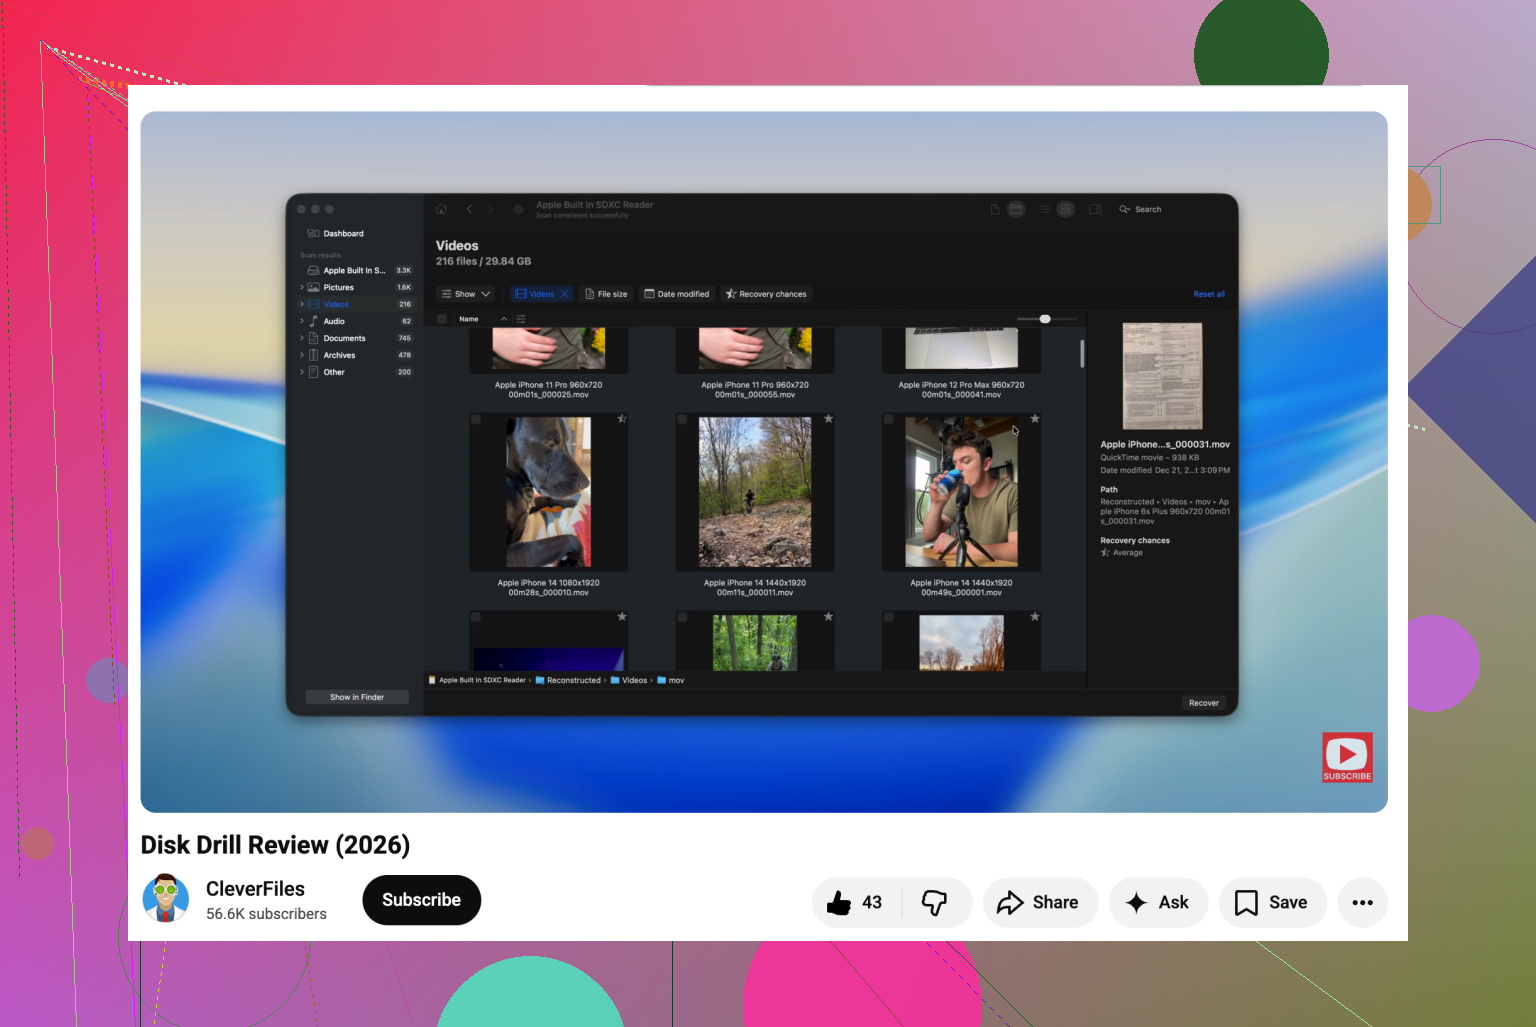Viewport: 1536px width, 1027px height.
Task: Switch to the folder view icon in toolbar
Action: (1016, 209)
